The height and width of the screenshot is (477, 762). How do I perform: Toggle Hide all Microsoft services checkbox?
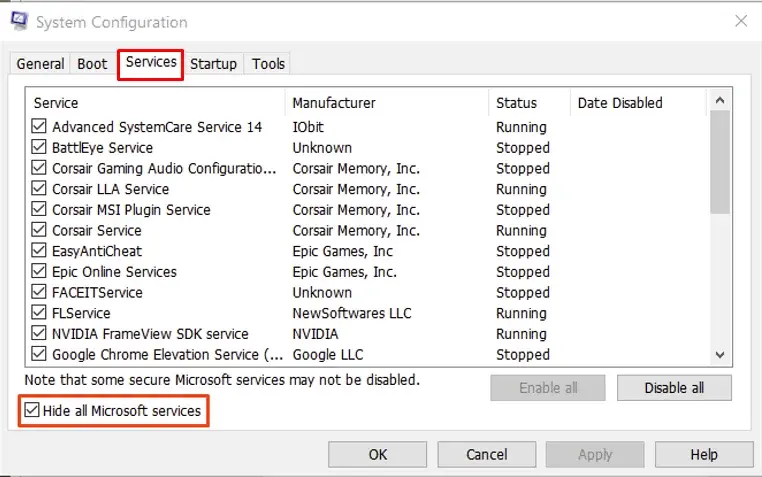click(x=32, y=410)
